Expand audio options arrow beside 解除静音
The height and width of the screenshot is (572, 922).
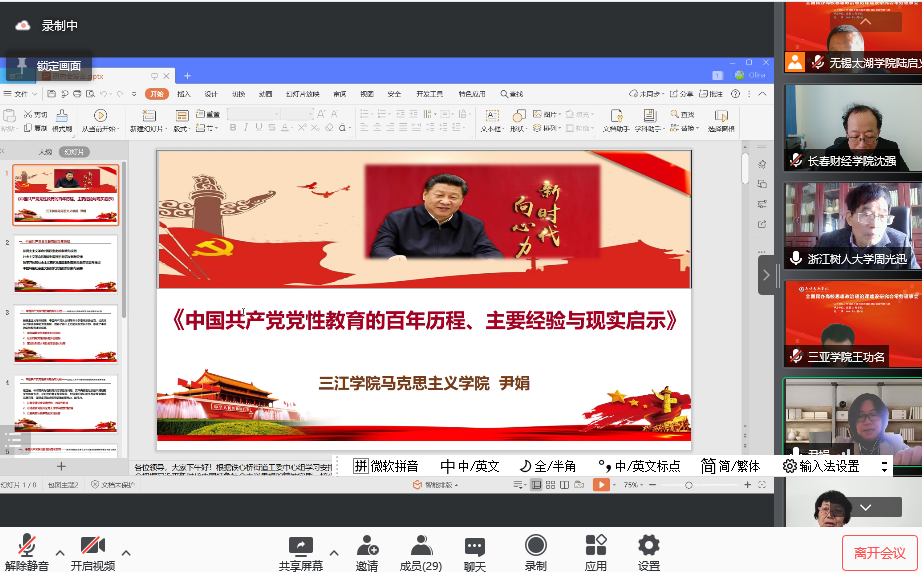[x=60, y=552]
